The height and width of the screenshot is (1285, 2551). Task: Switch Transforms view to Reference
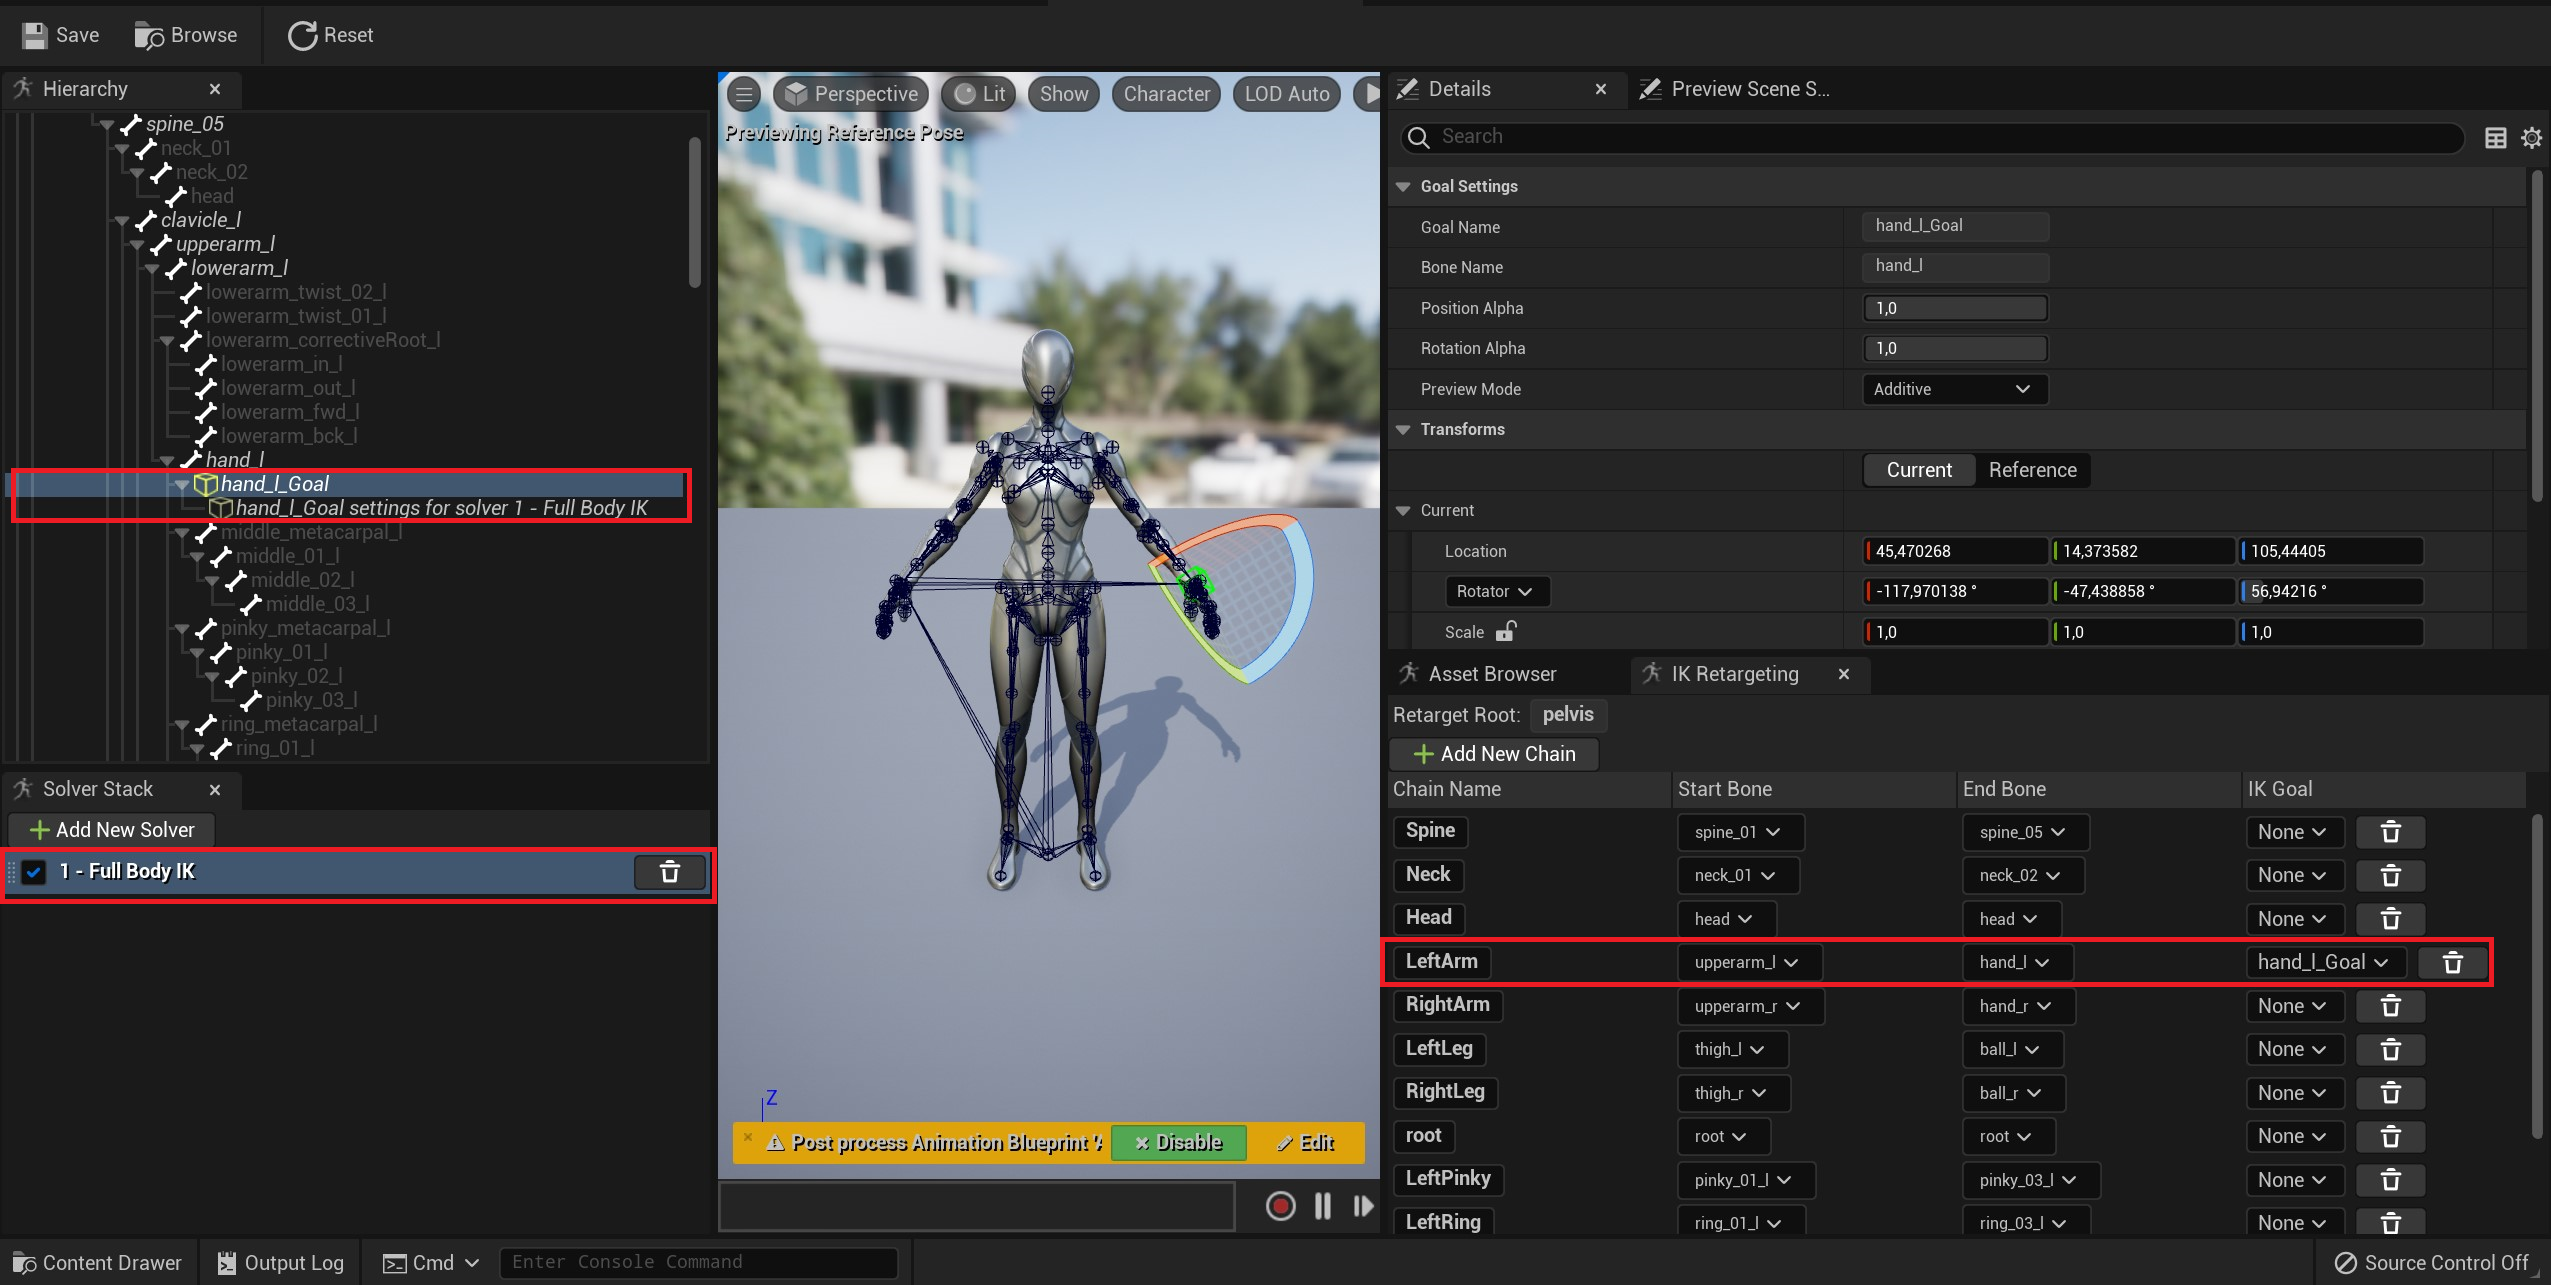(x=2032, y=470)
